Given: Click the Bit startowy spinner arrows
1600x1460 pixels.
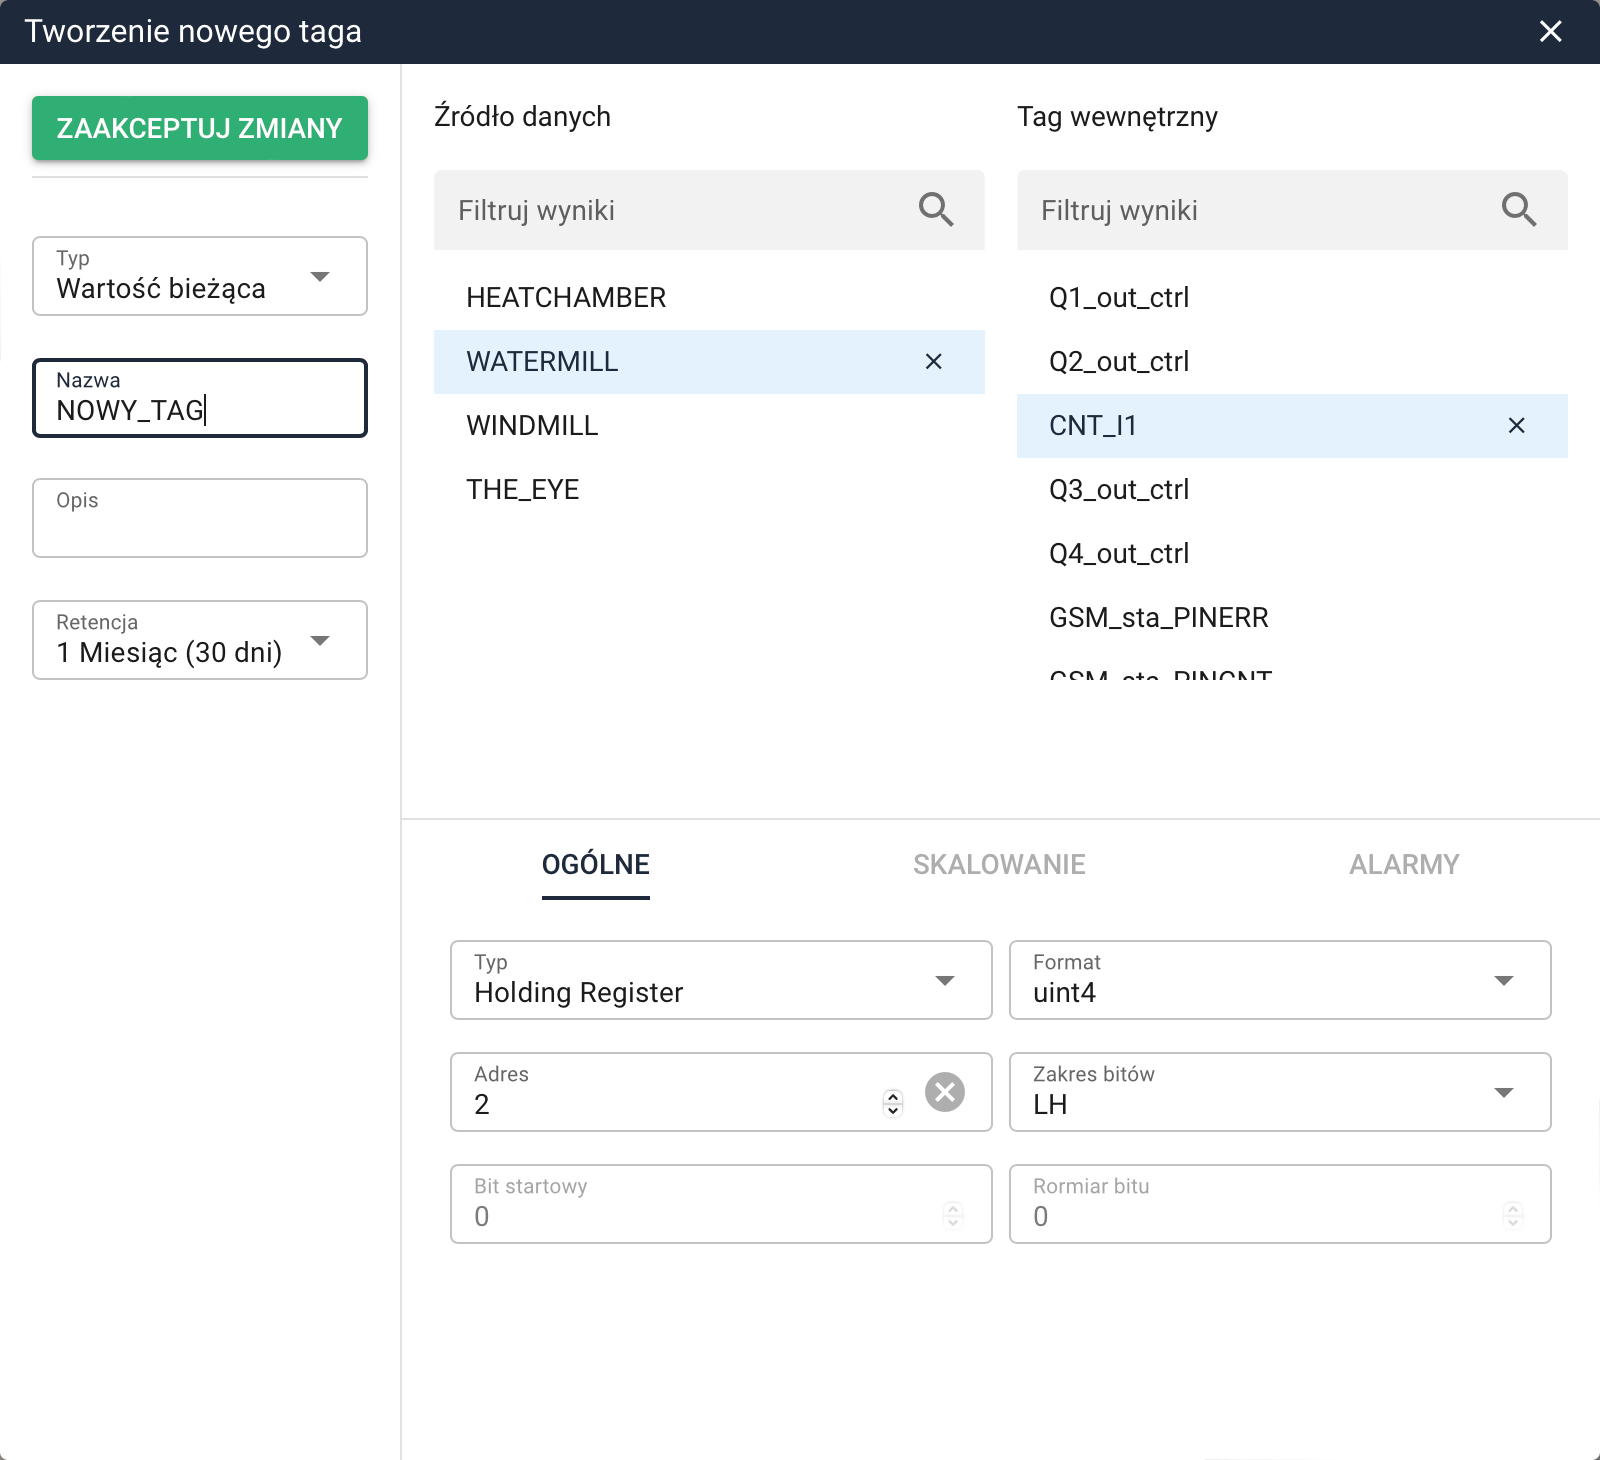Looking at the screenshot, I should click(953, 1215).
